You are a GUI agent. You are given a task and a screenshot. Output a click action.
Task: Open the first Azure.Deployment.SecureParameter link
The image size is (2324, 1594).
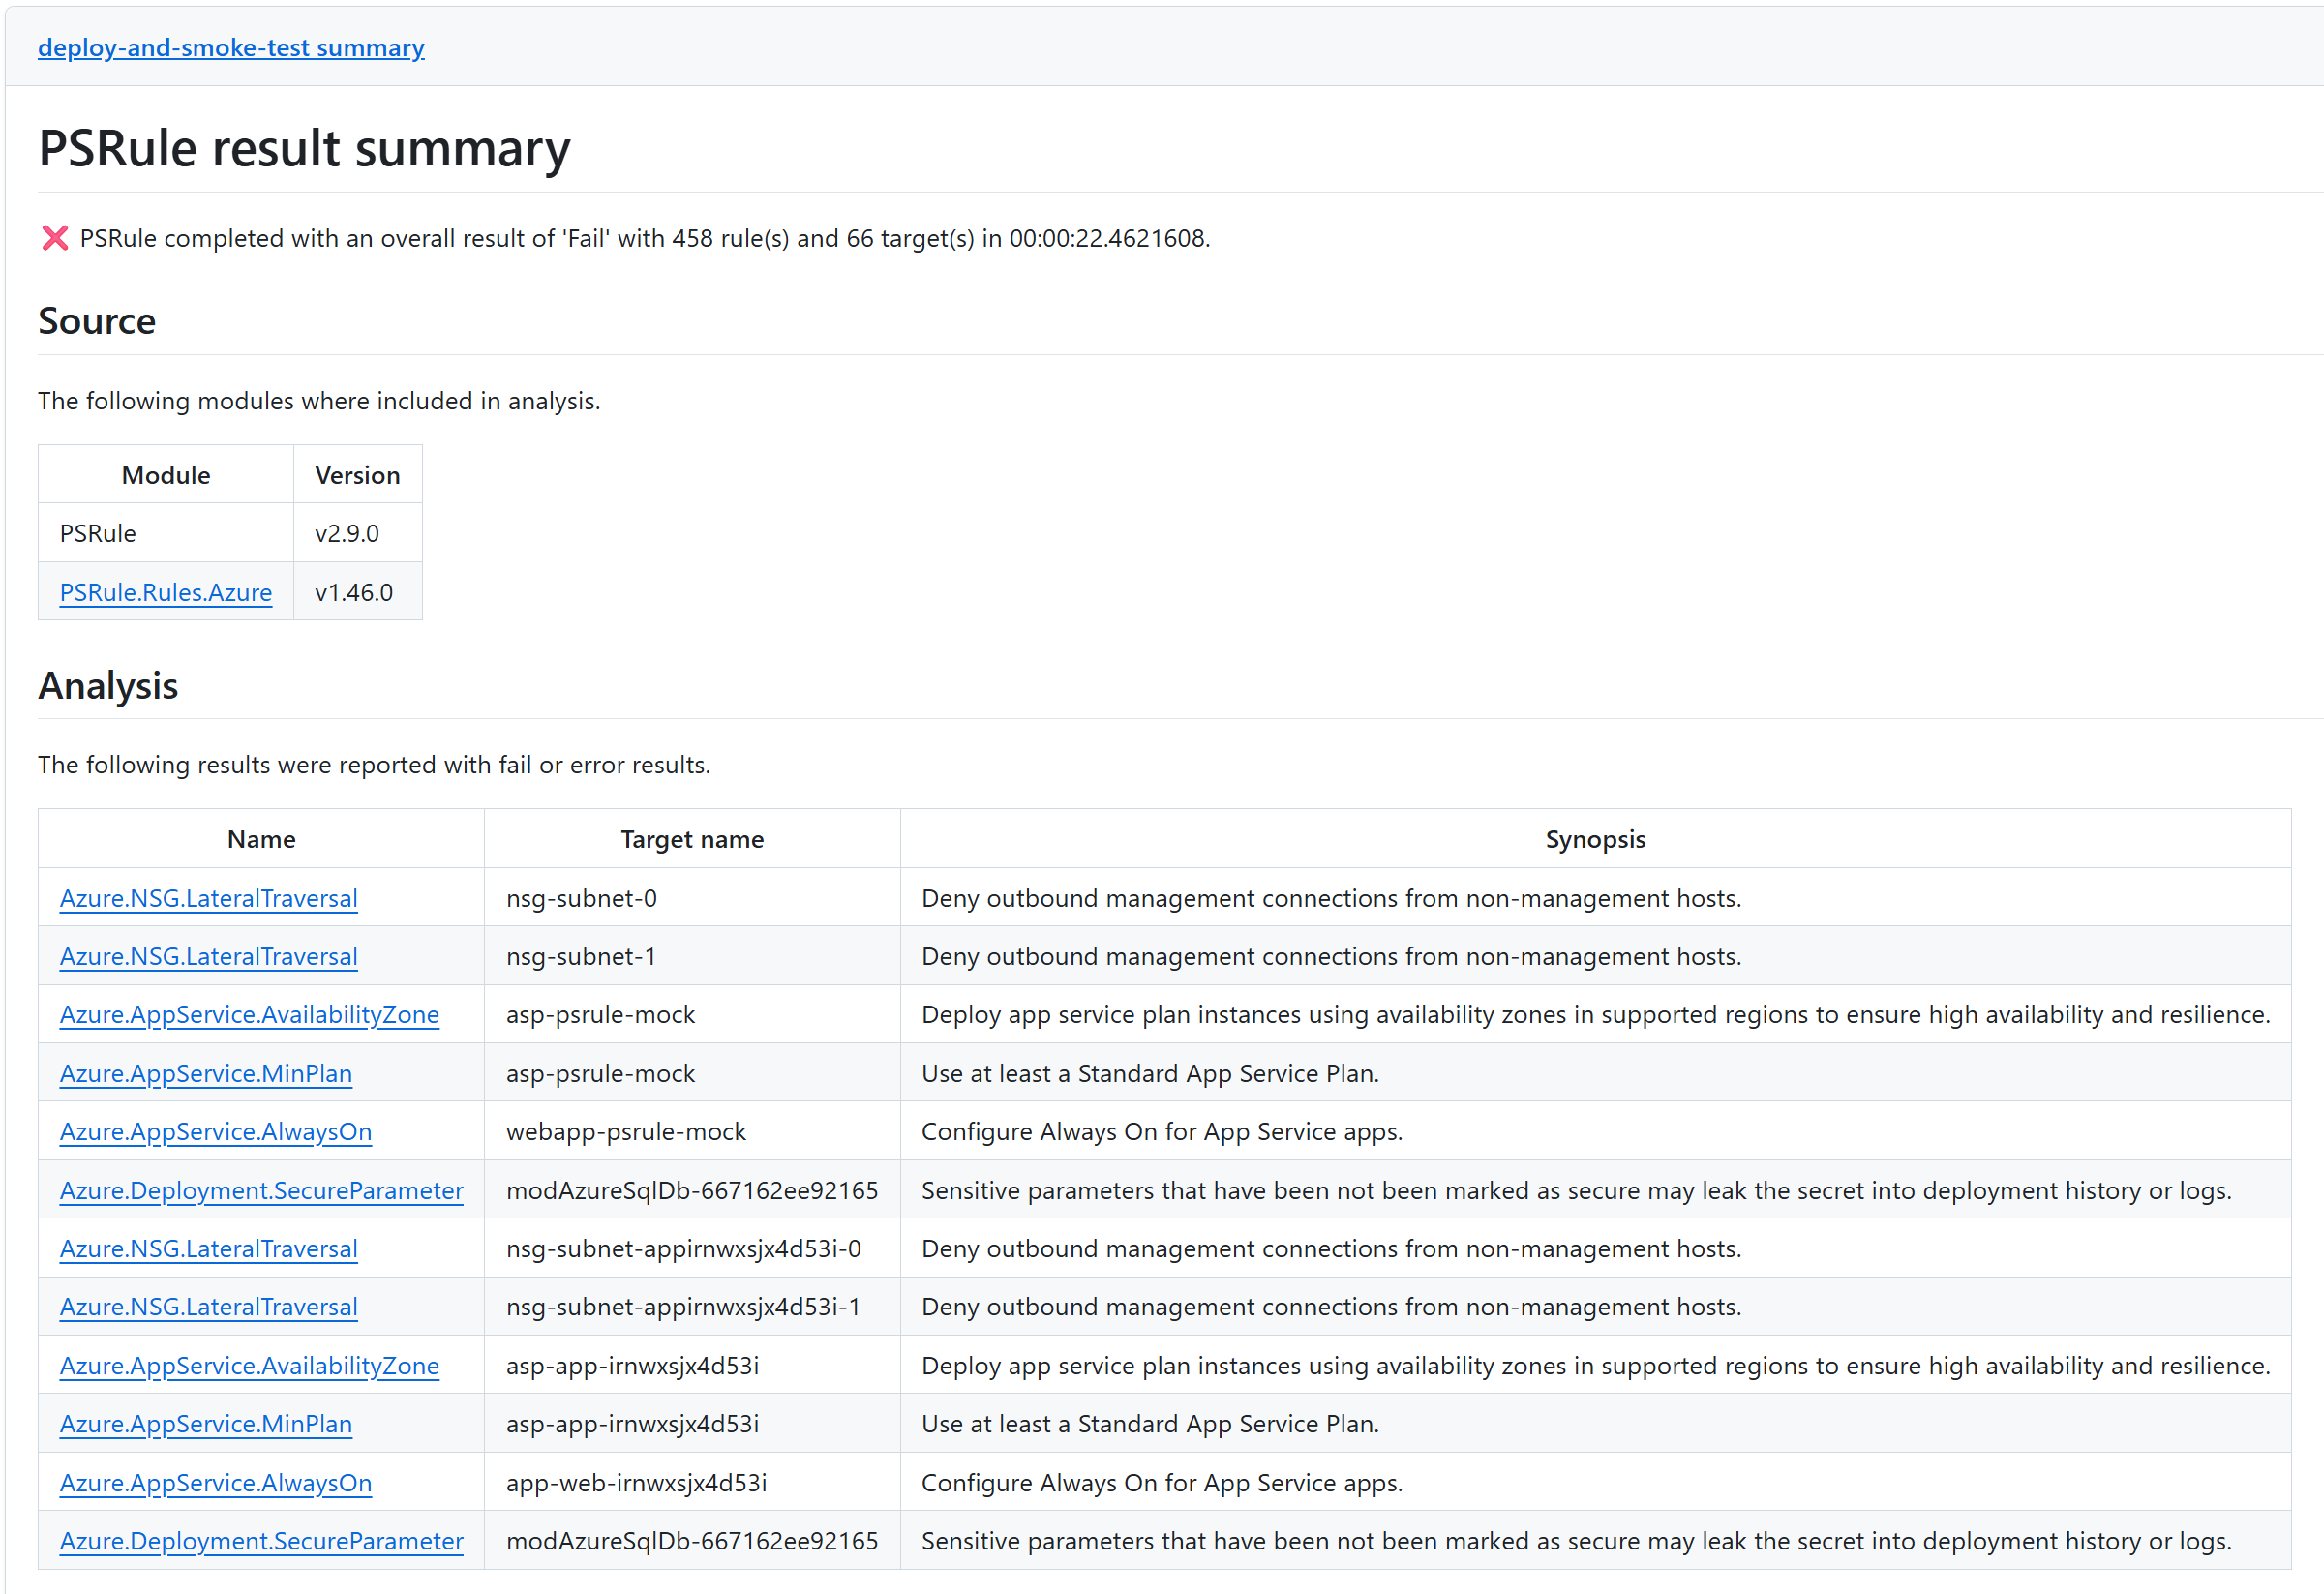click(261, 1190)
